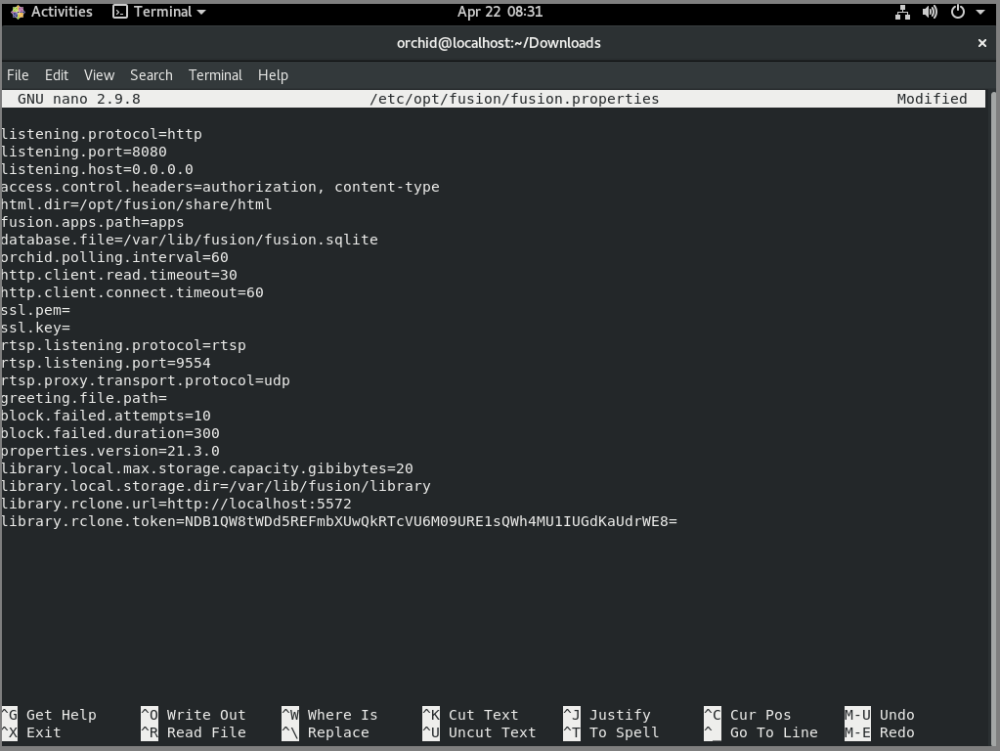Click the distro logo beside Activities
The width and height of the screenshot is (1000, 751).
[x=16, y=12]
